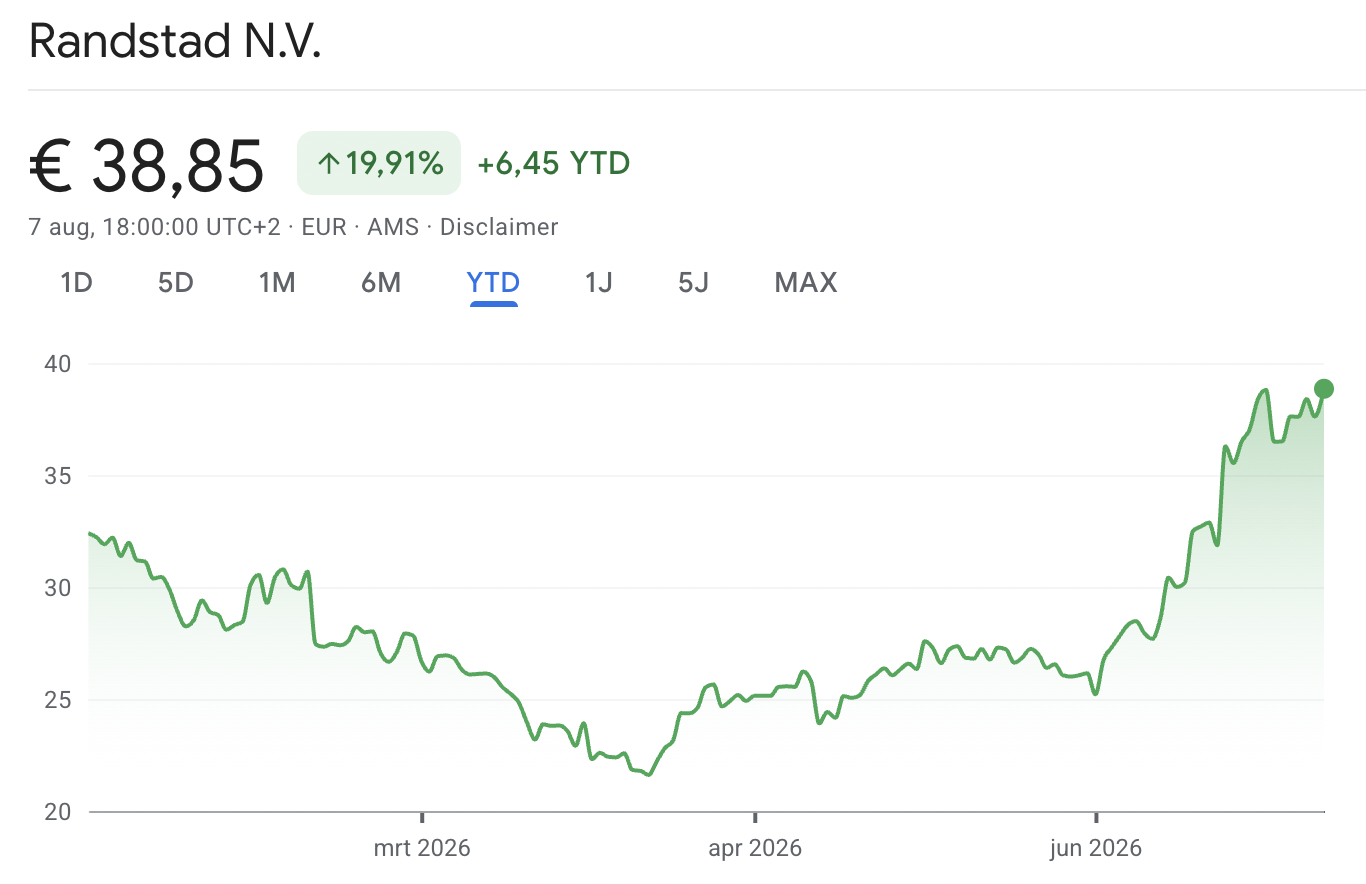Click the AMS exchange label
The image size is (1366, 884).
[x=391, y=227]
